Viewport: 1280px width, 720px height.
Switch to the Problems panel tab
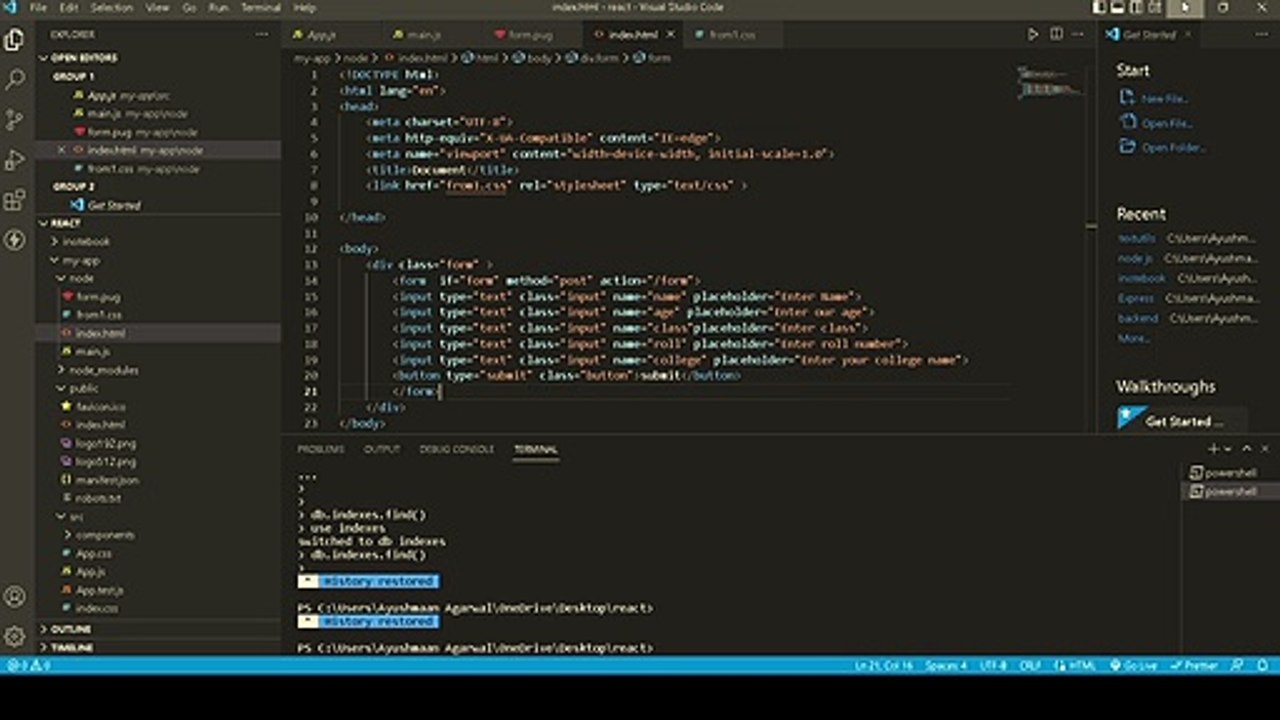[320, 449]
